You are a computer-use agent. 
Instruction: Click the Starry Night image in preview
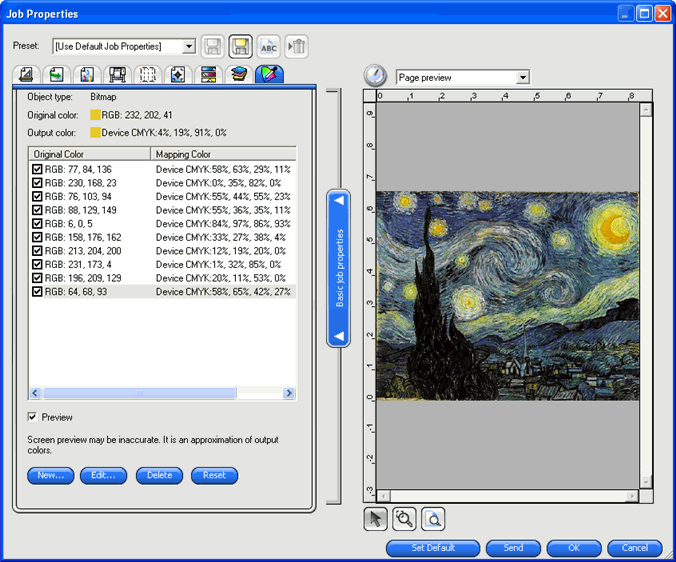pyautogui.click(x=507, y=296)
